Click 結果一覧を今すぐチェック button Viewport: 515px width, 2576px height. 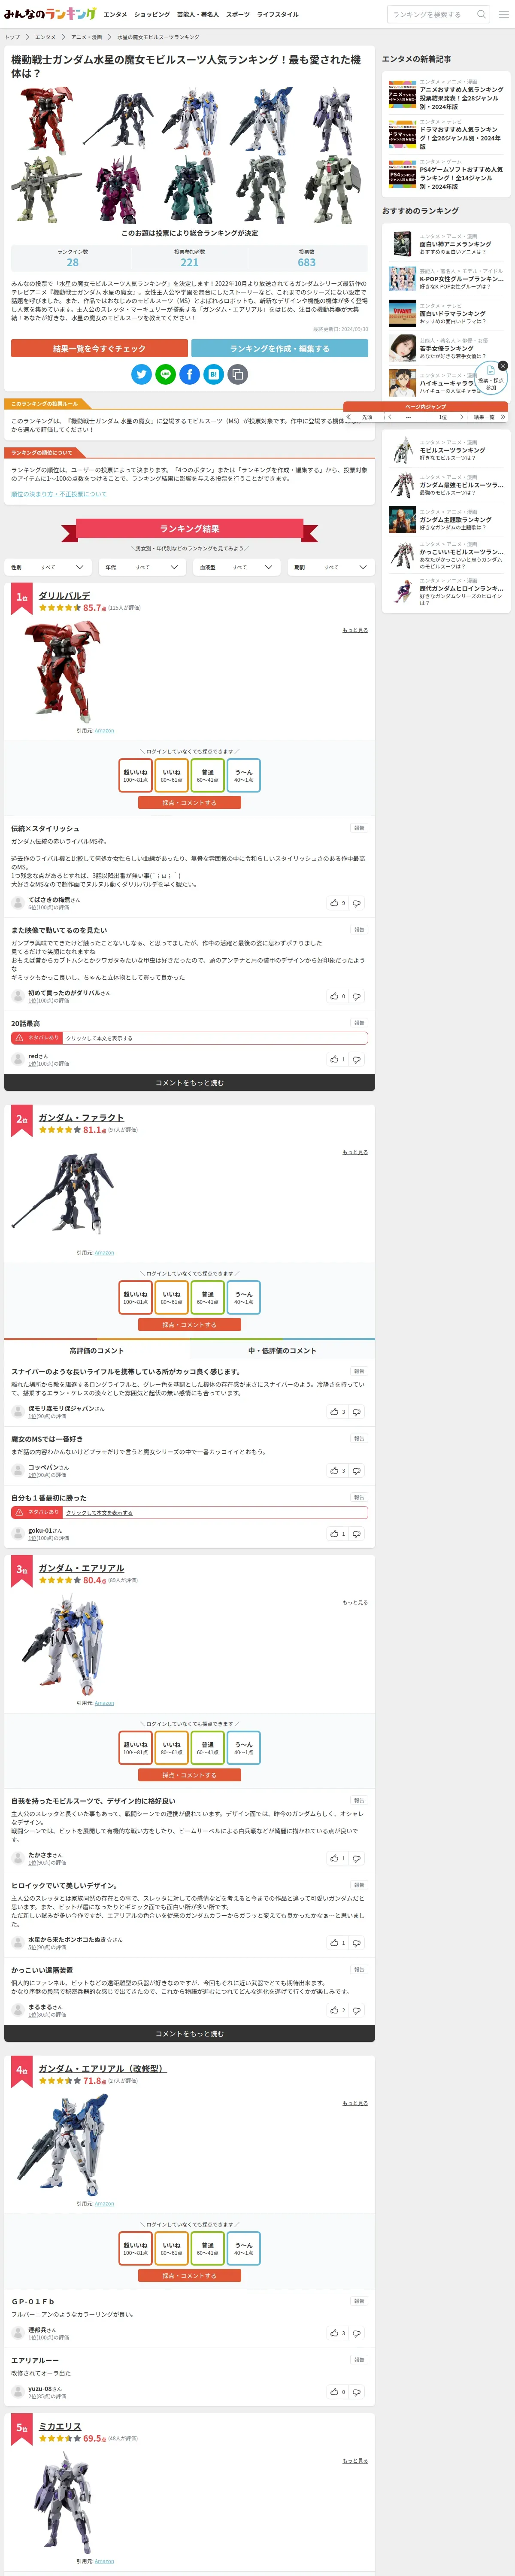point(99,348)
